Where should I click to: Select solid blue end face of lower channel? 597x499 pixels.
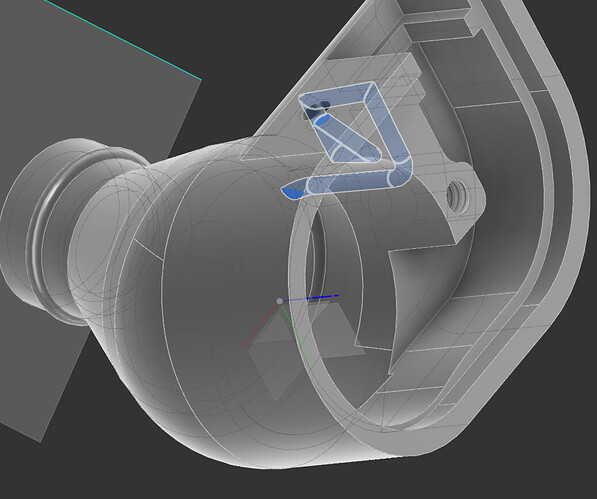291,193
